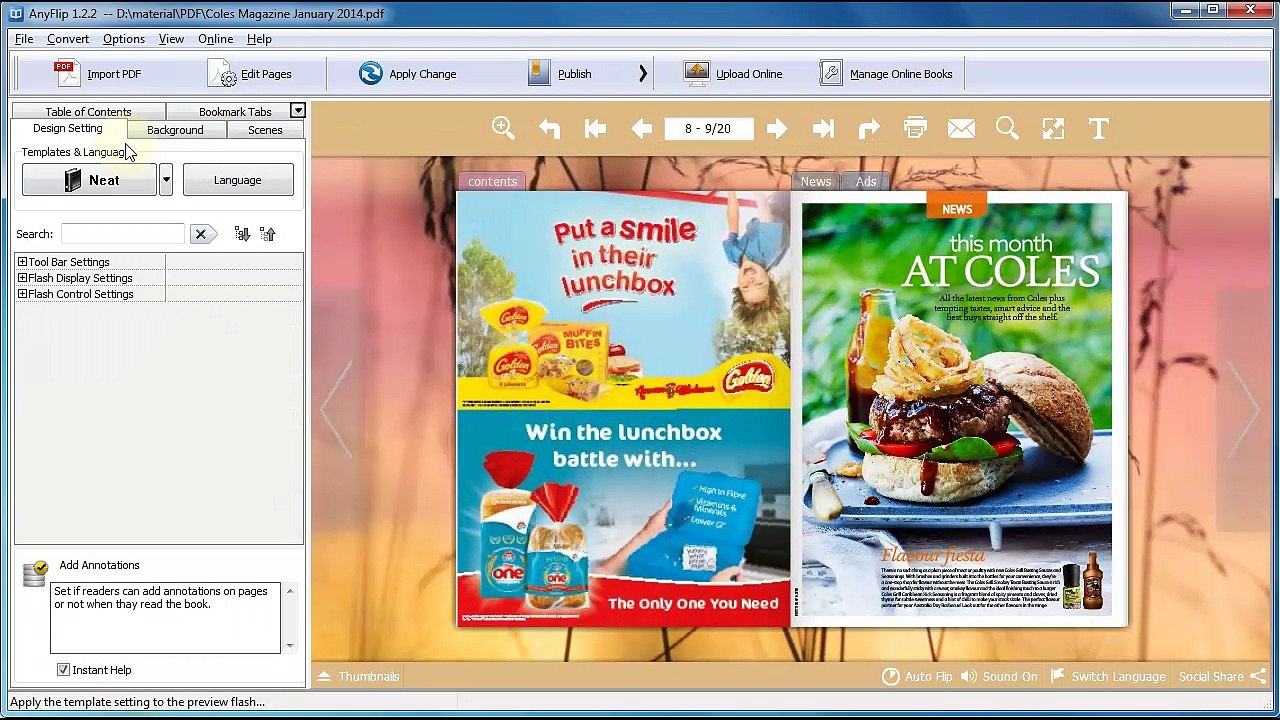Open the Search icon in viewer toolbar
This screenshot has height=720, width=1280.
(1007, 128)
